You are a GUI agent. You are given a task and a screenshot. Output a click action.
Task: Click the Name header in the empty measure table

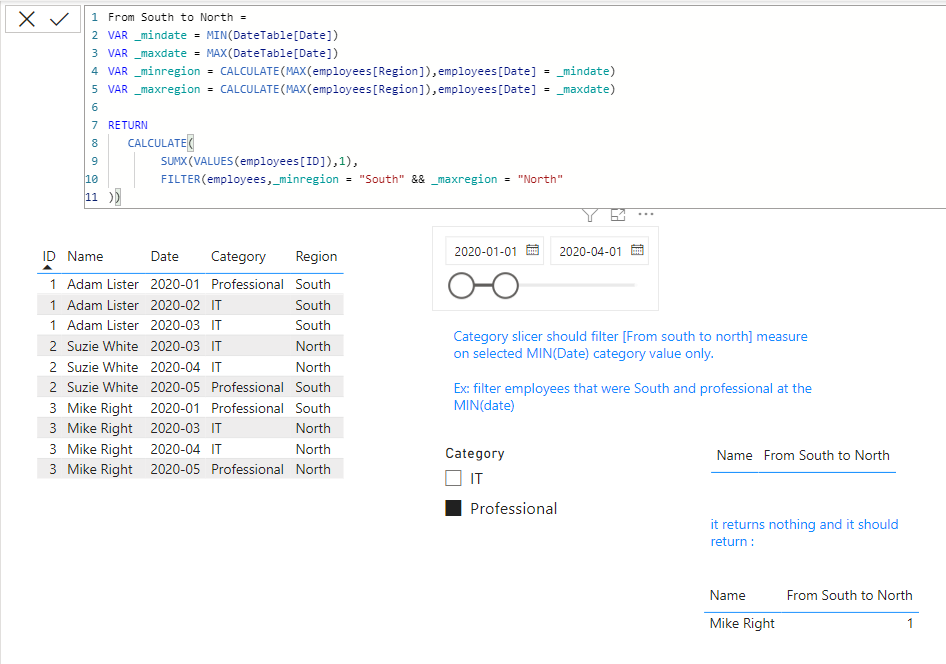click(x=734, y=455)
